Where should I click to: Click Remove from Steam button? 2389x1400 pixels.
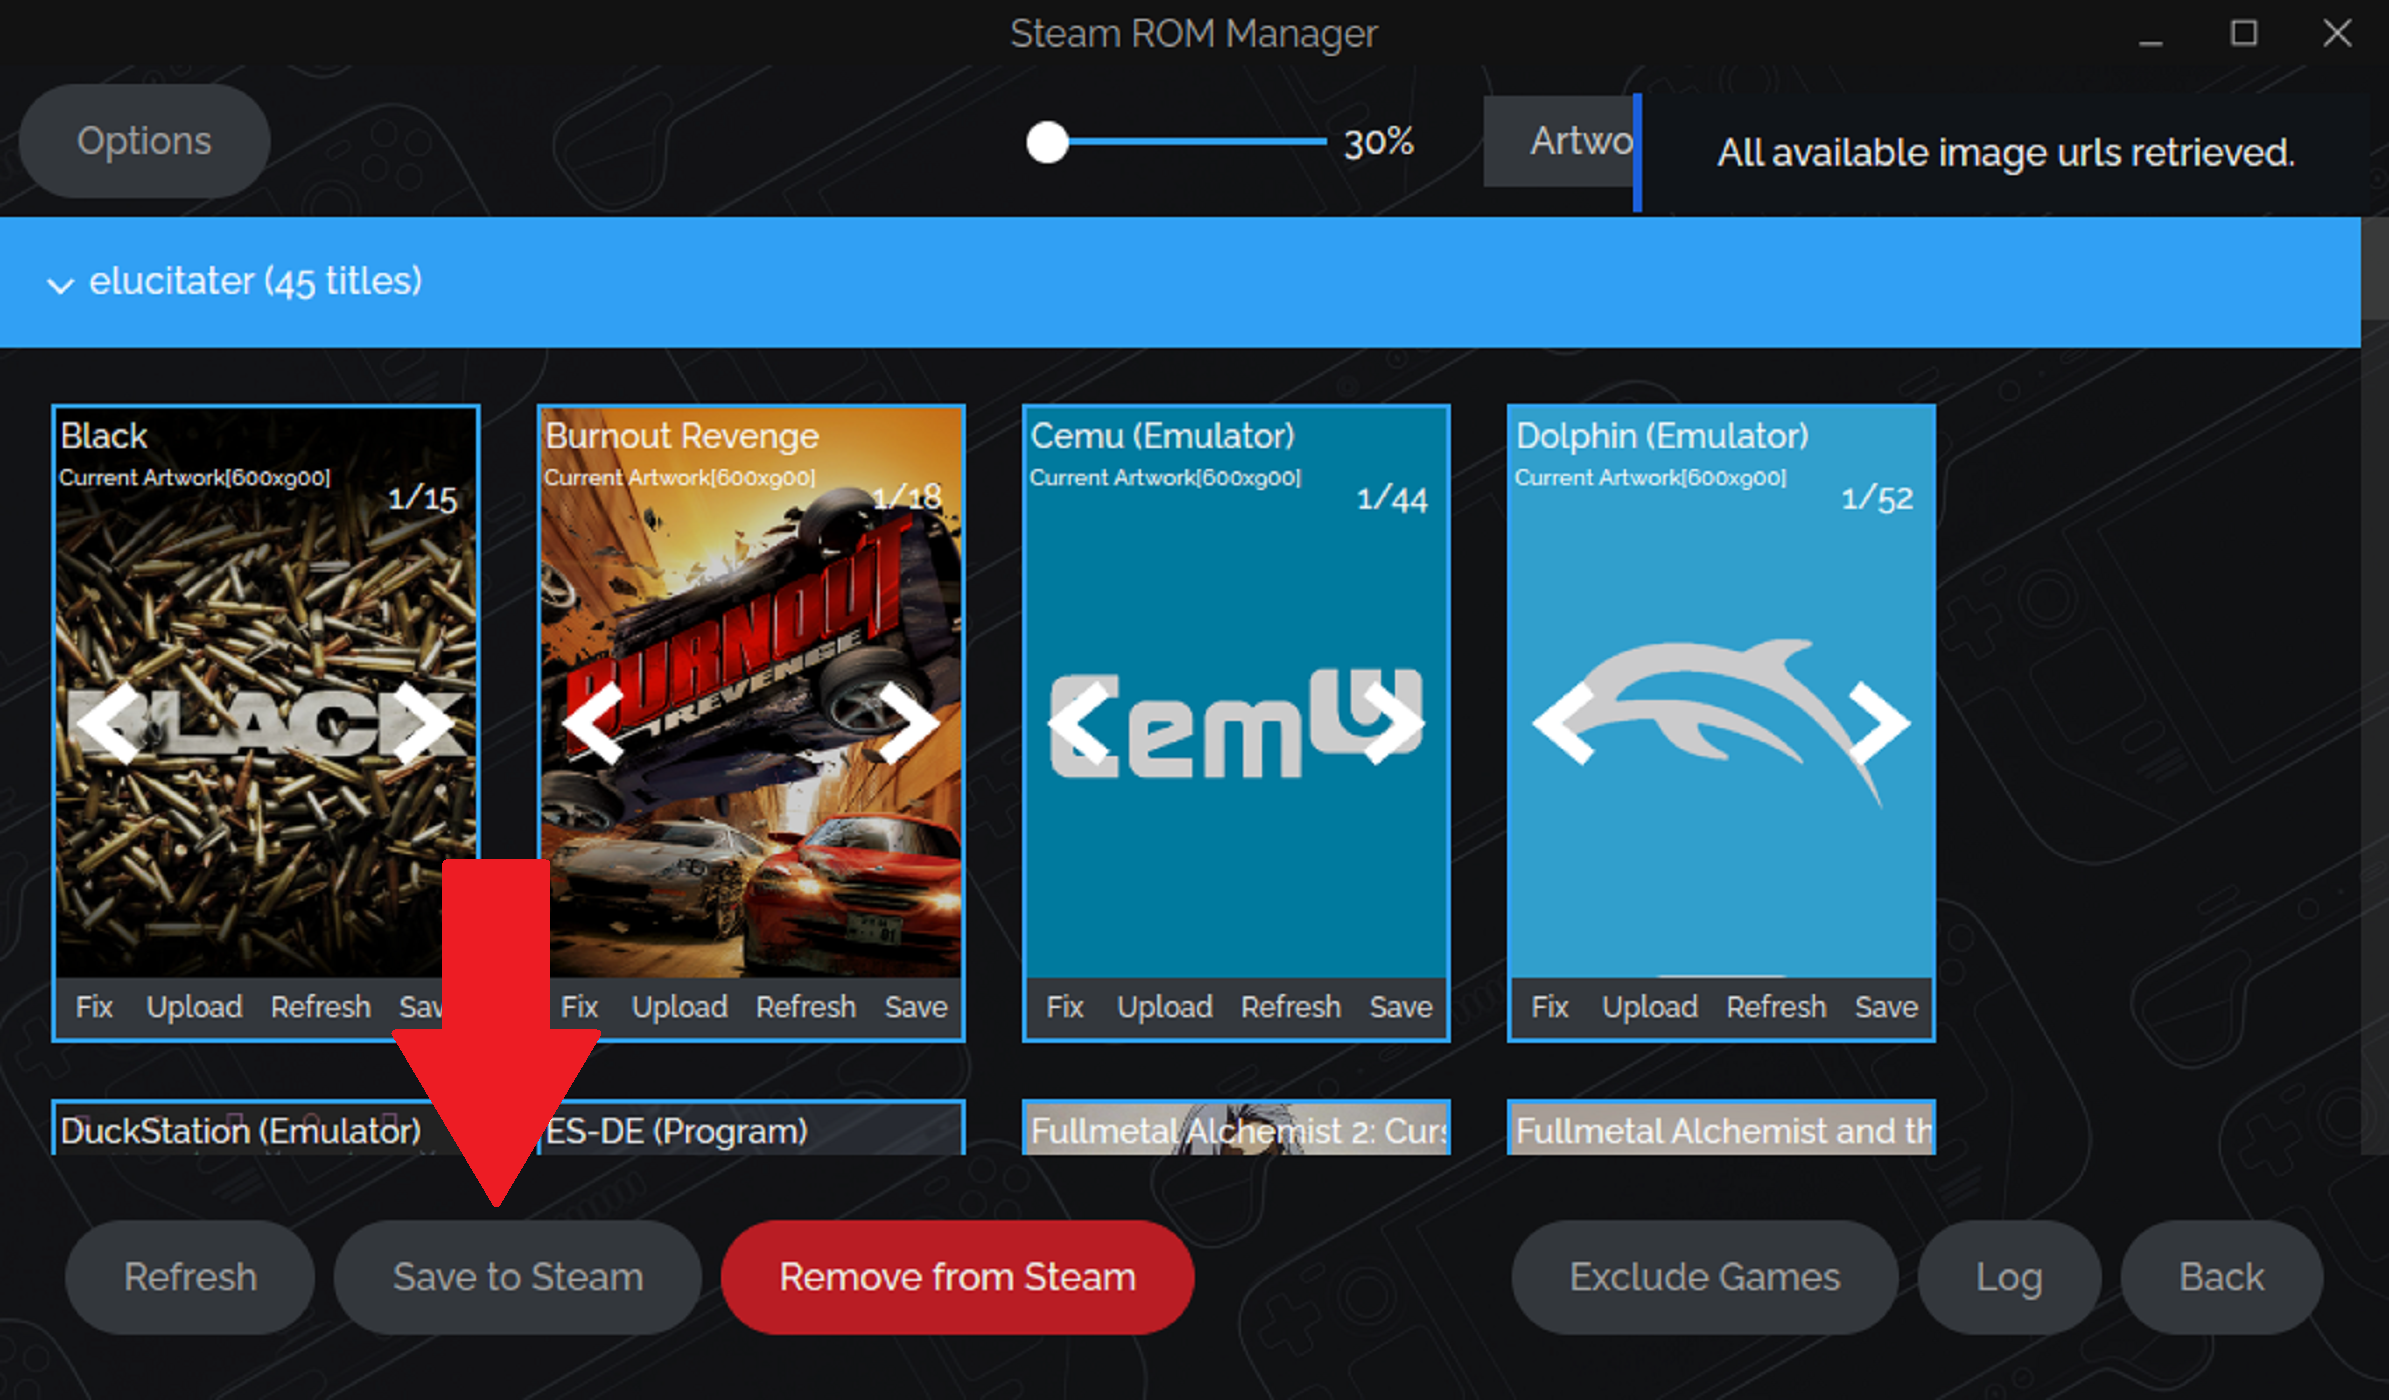coord(955,1277)
